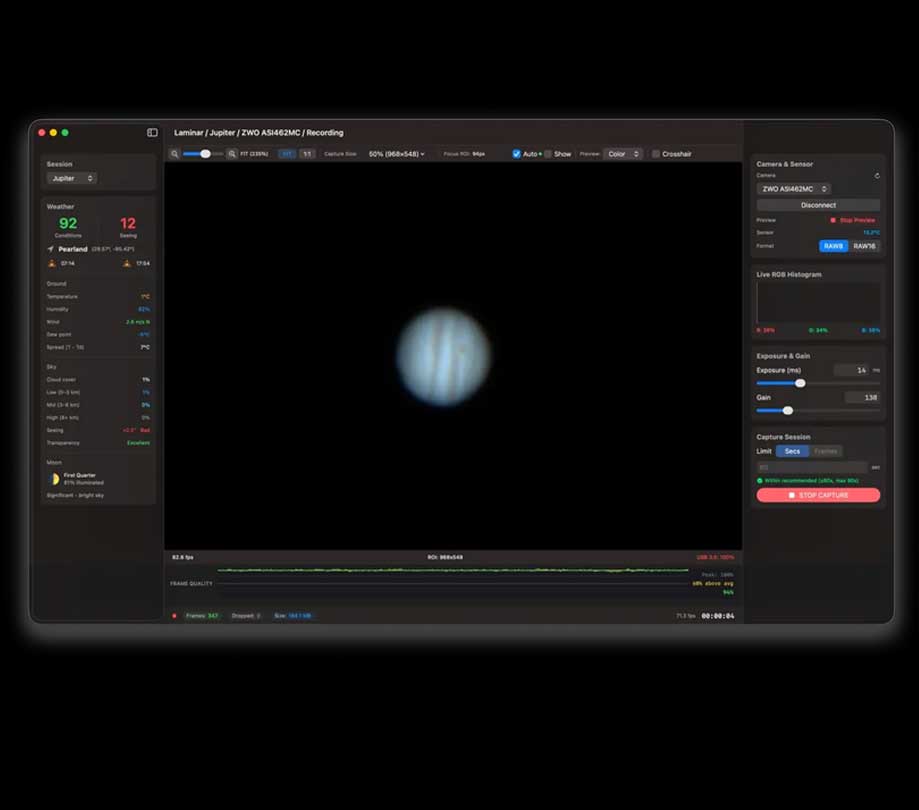Click the Stop Preview icon in Camera panel
This screenshot has height=810, width=919.
coord(833,220)
